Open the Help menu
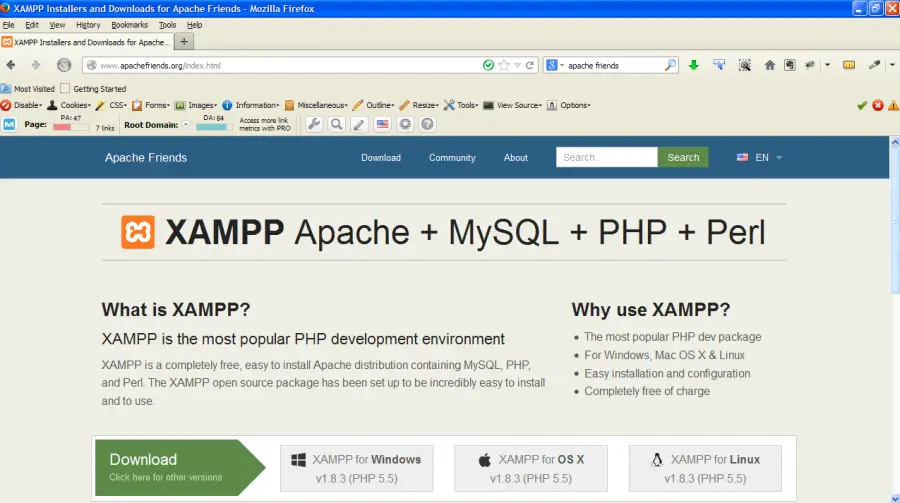Screen dimensions: 900x503 [195, 25]
